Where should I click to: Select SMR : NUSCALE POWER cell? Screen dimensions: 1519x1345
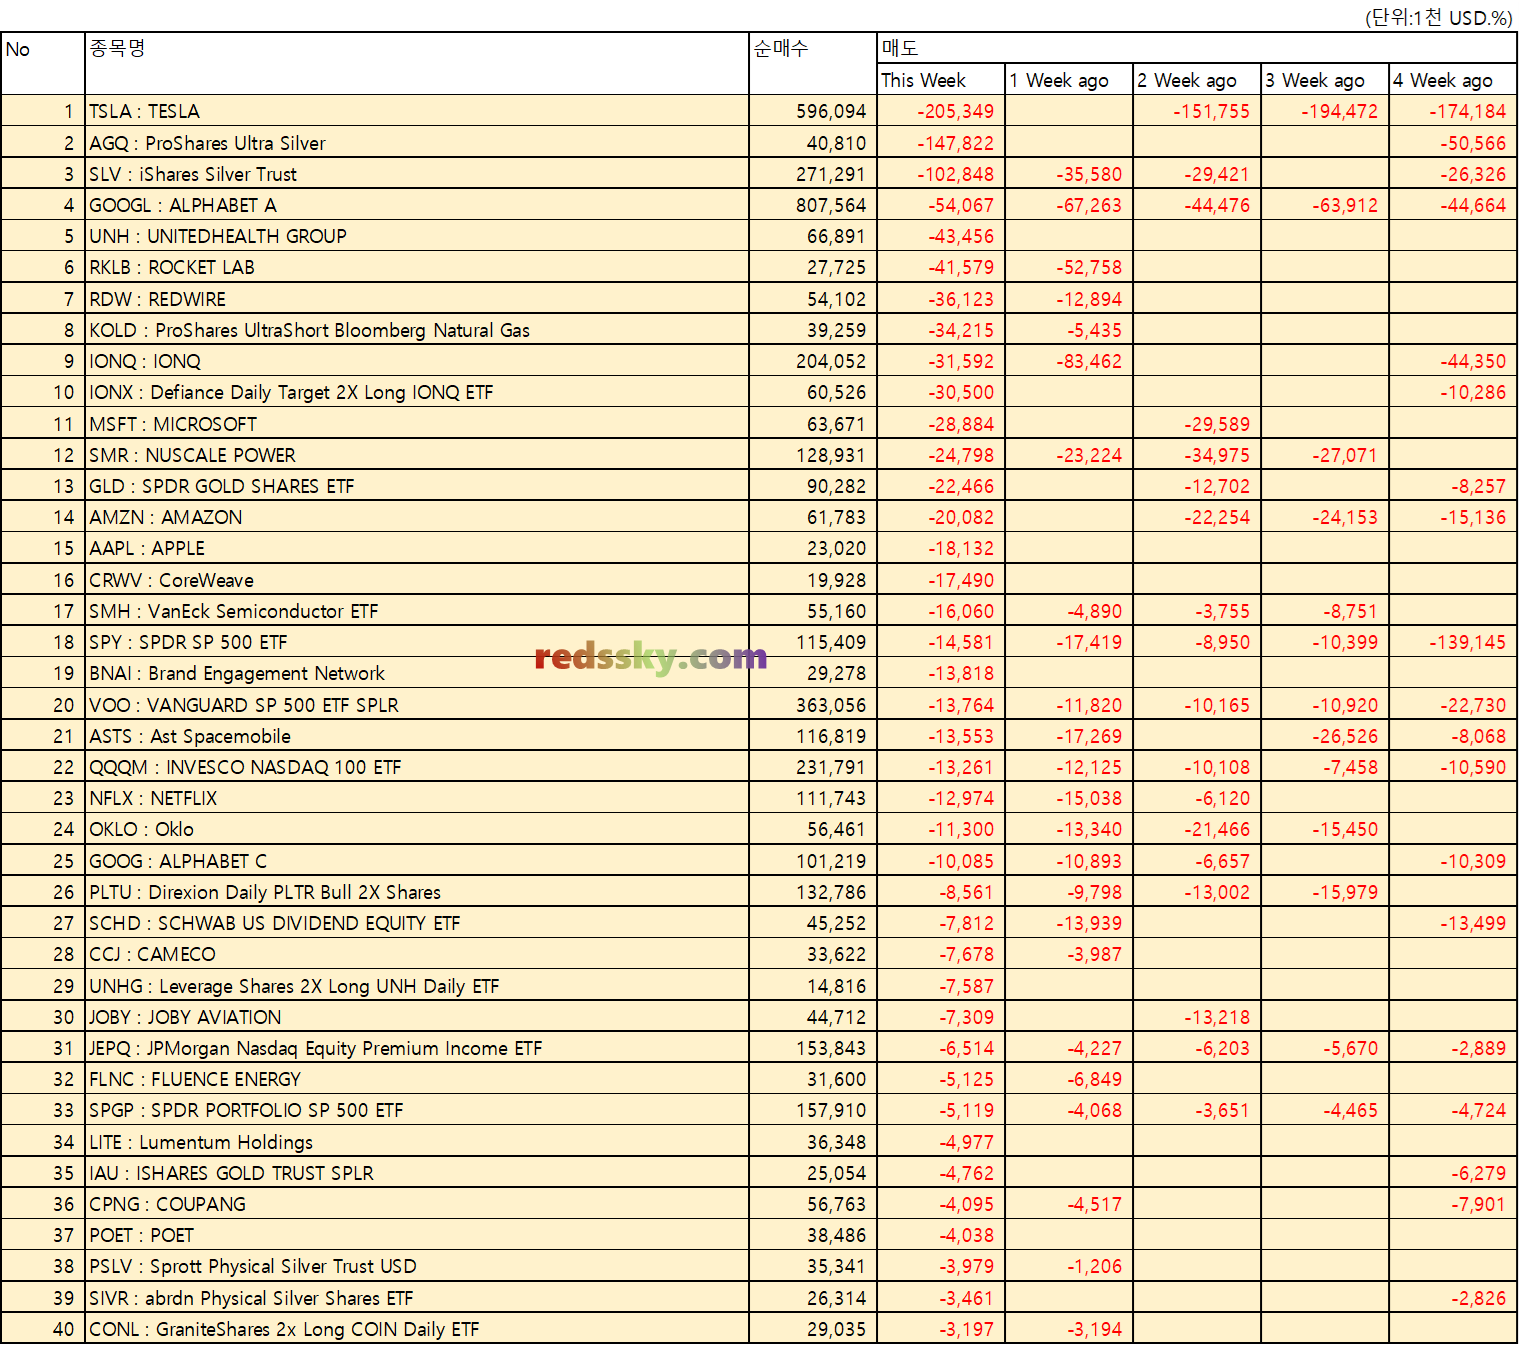pyautogui.click(x=416, y=454)
